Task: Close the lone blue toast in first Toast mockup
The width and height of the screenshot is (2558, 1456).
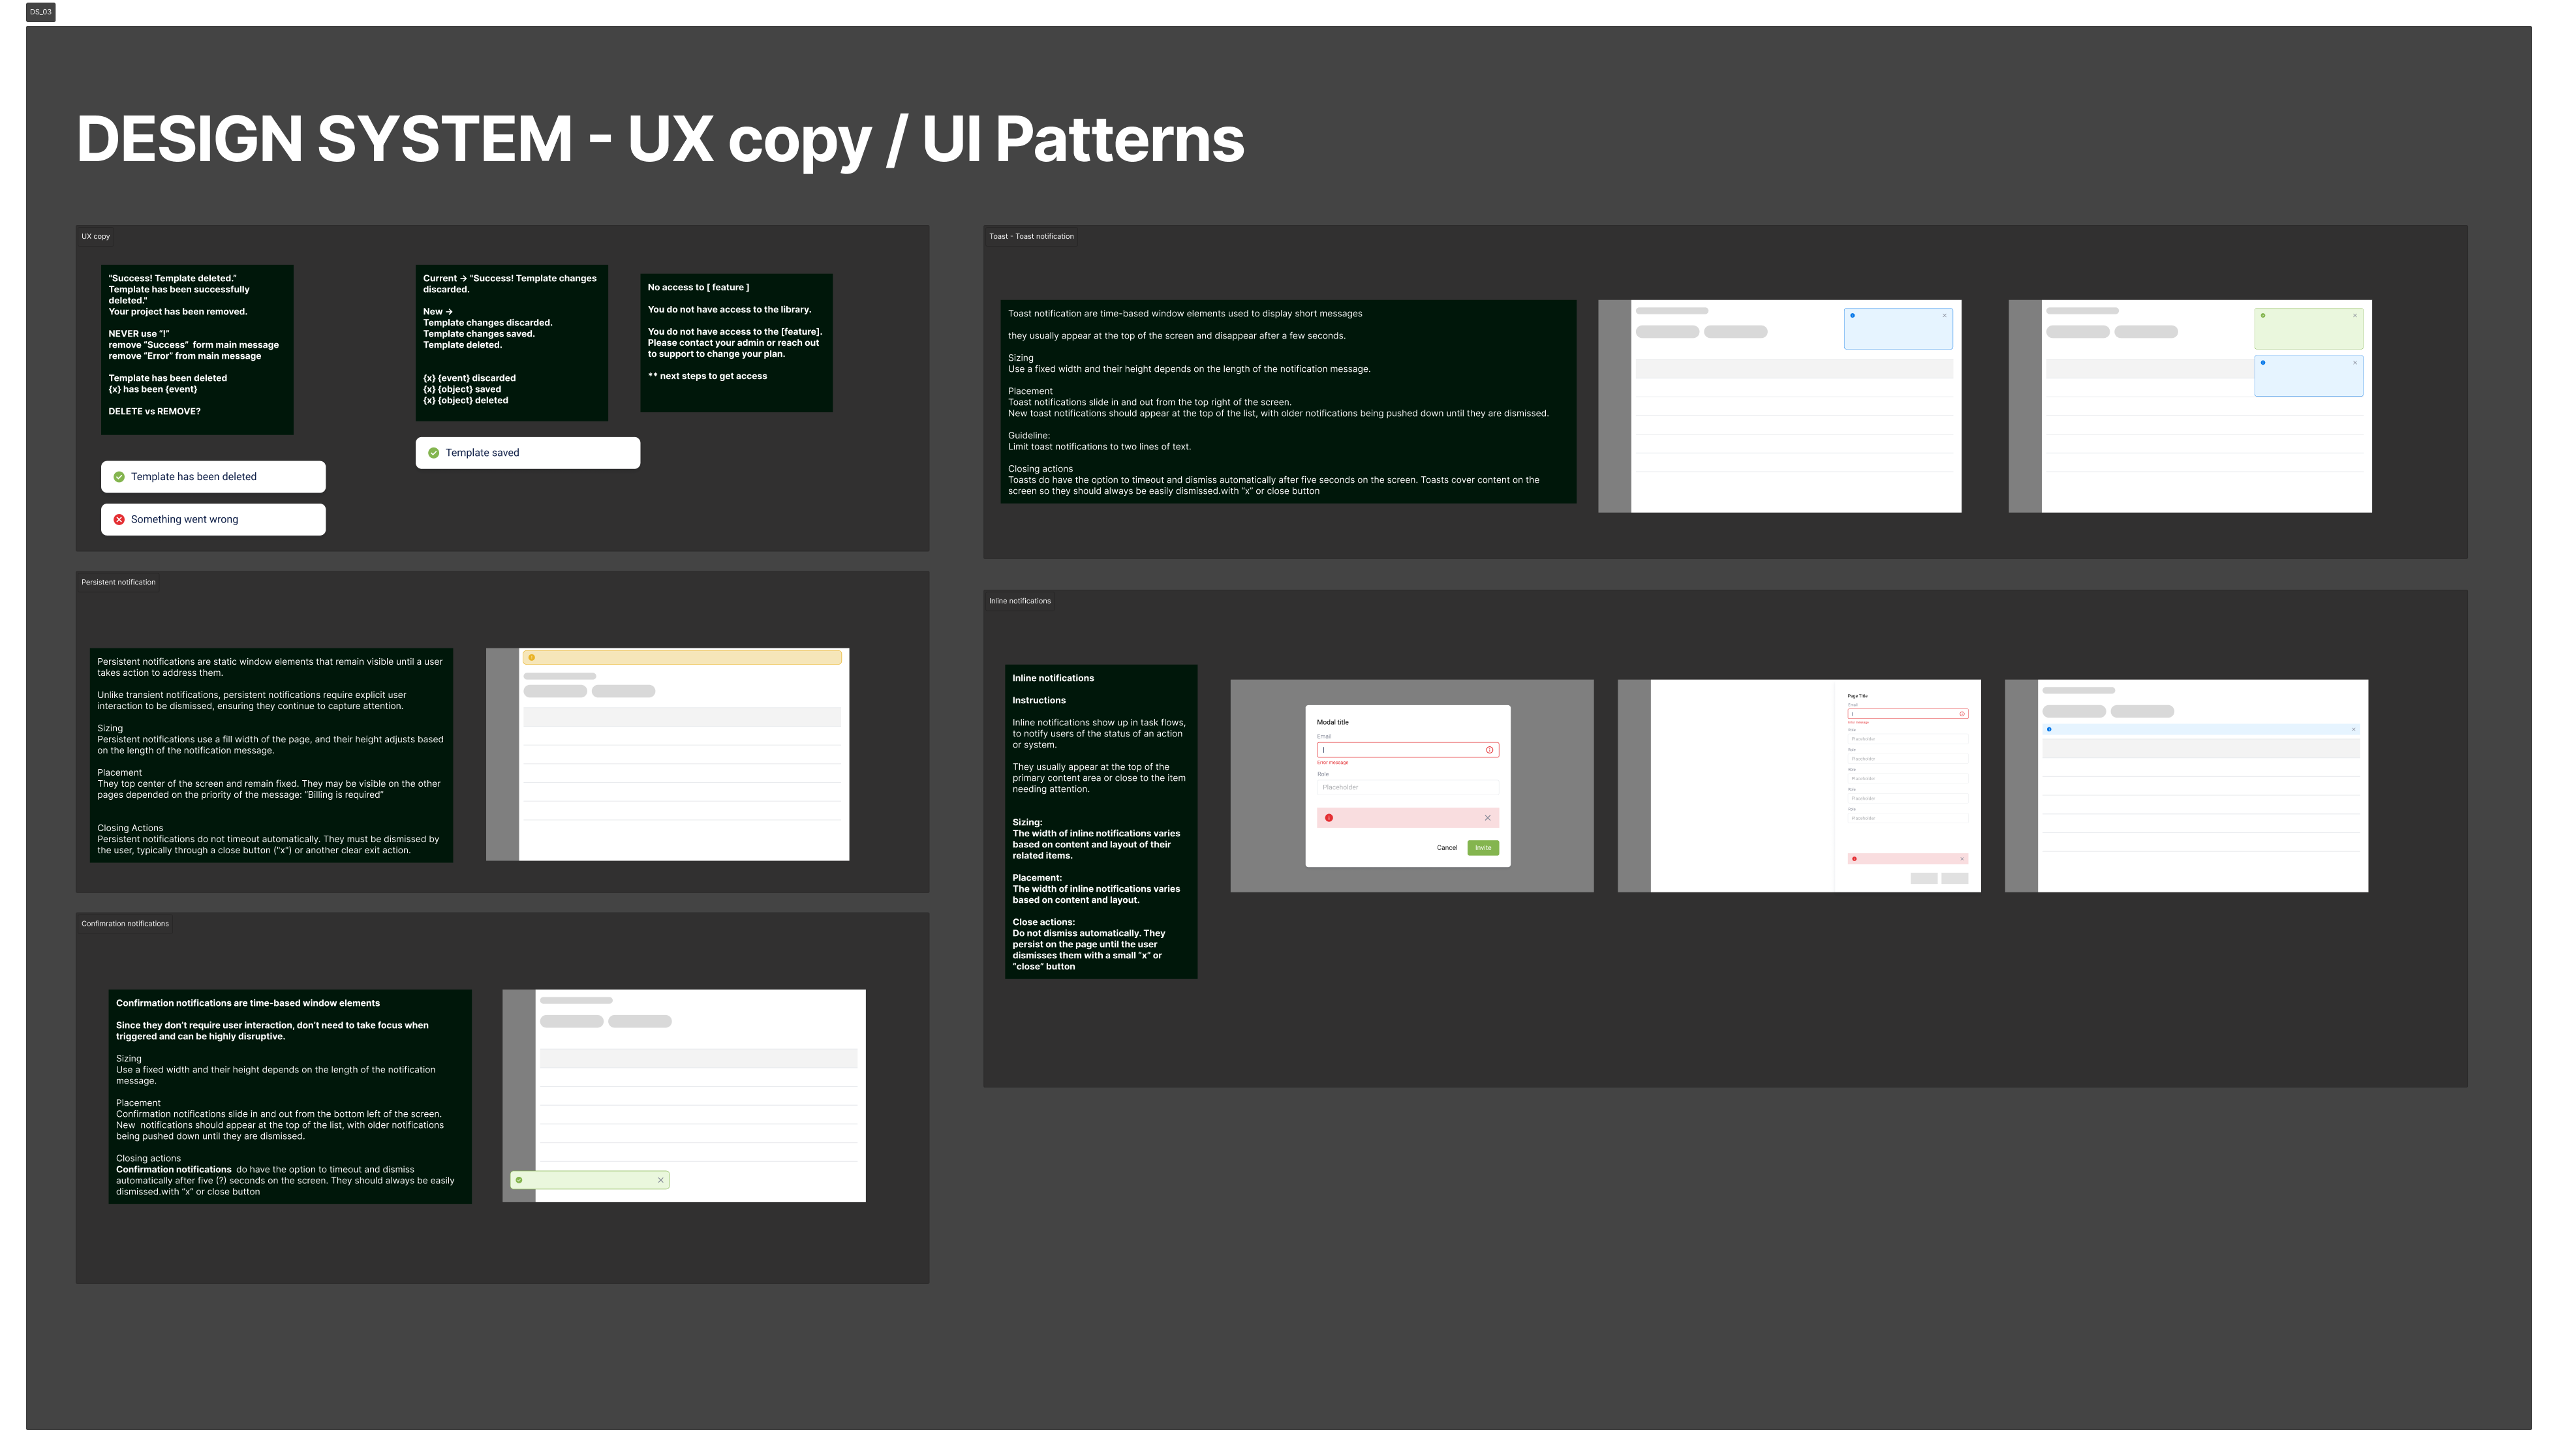Action: click(x=1944, y=316)
